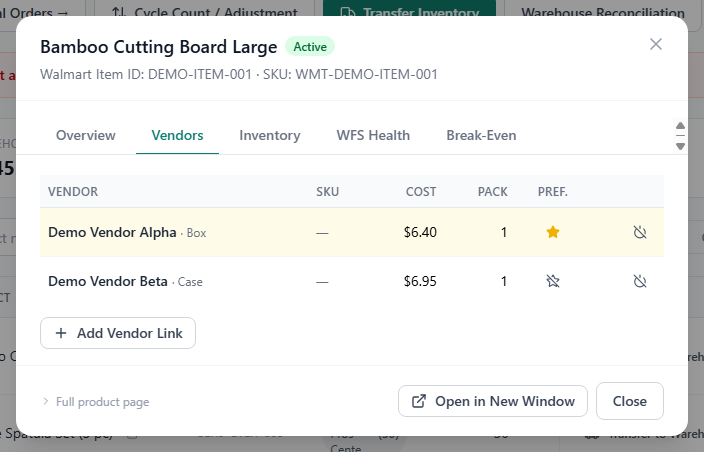Click the SKU column header
The width and height of the screenshot is (704, 452).
[x=327, y=192]
